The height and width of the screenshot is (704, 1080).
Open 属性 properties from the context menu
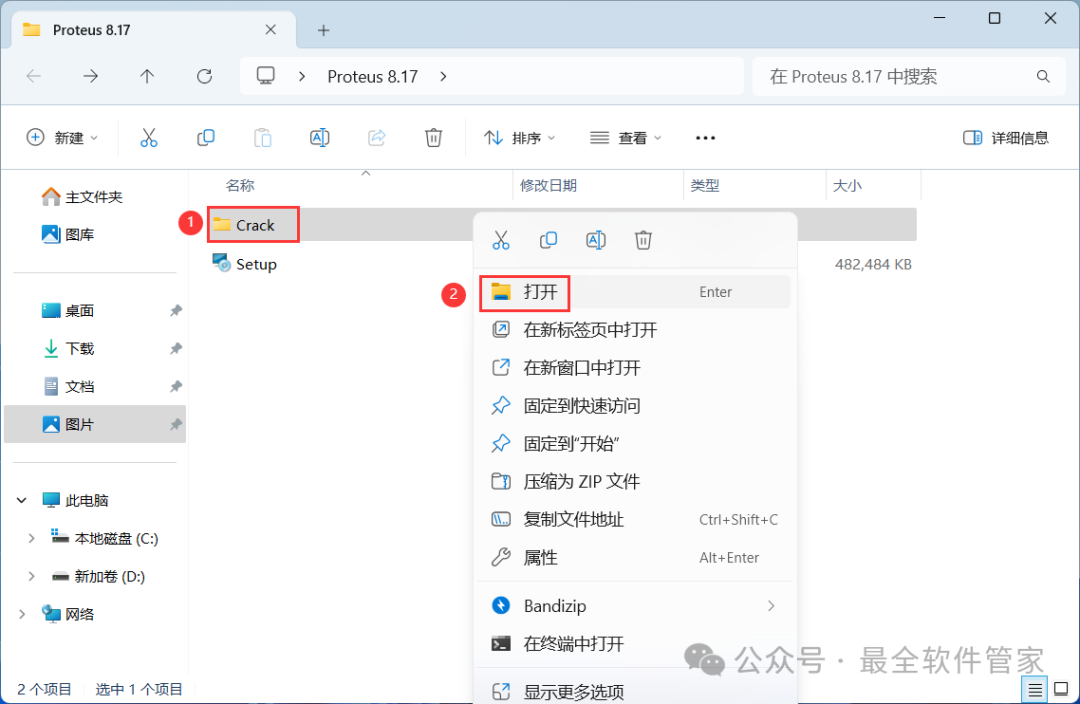pos(540,558)
